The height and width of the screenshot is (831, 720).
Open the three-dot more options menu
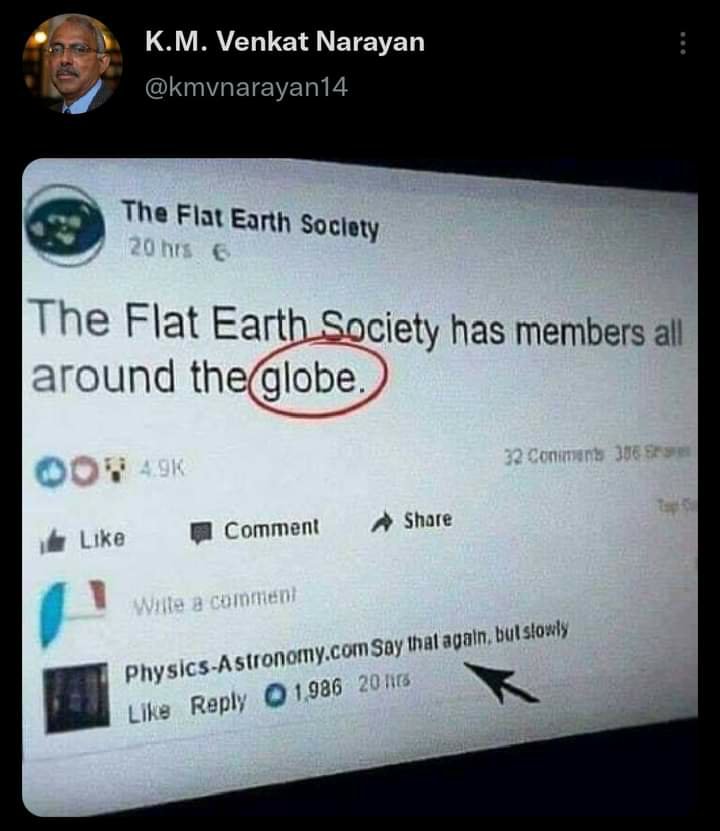[x=683, y=43]
